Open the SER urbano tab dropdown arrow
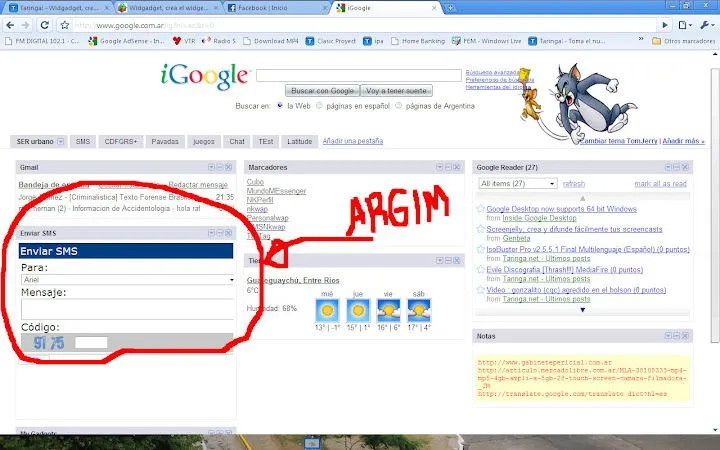720x450 pixels. point(60,141)
